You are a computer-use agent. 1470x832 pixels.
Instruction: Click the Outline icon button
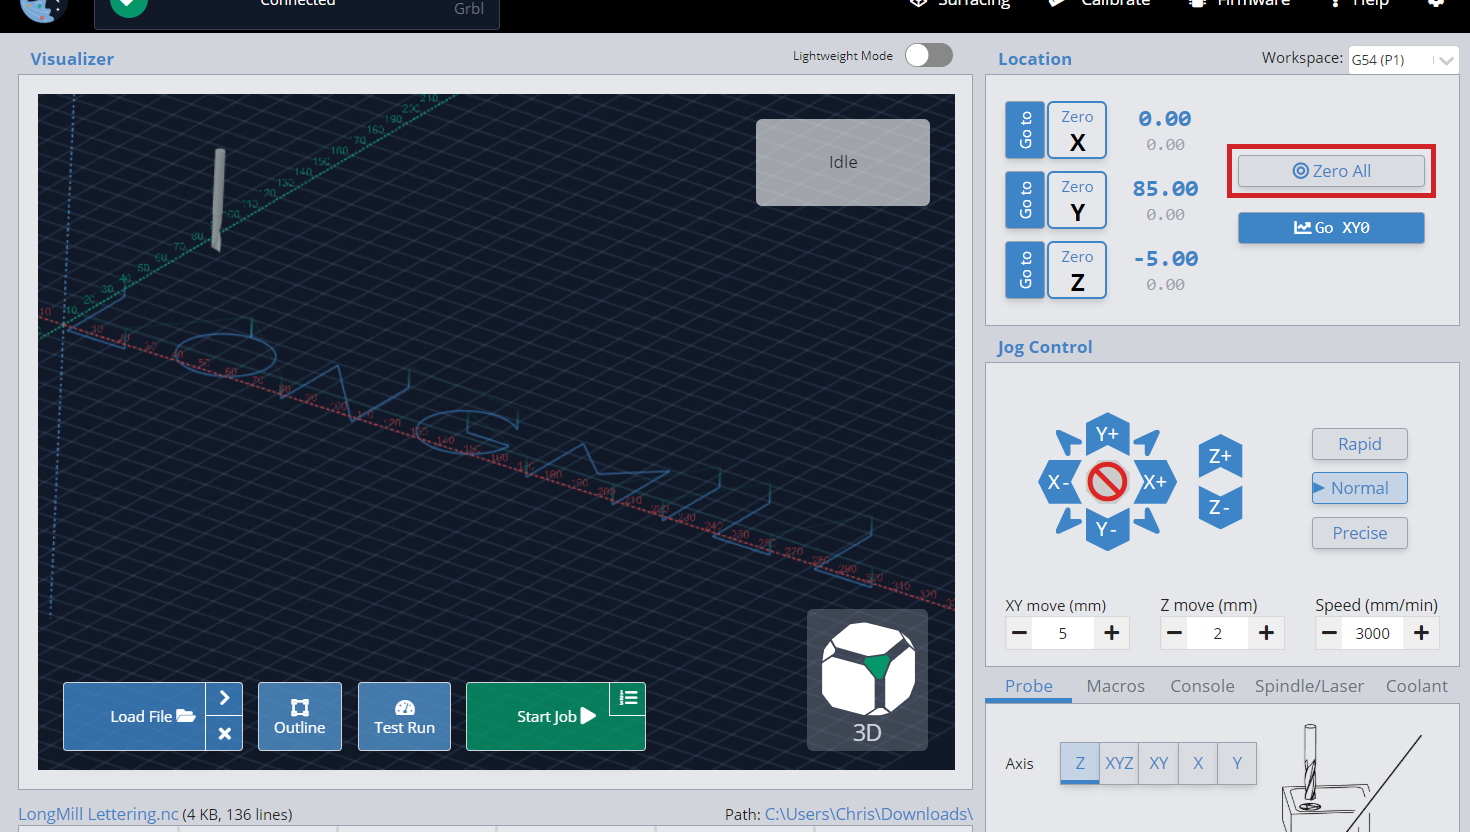point(300,716)
